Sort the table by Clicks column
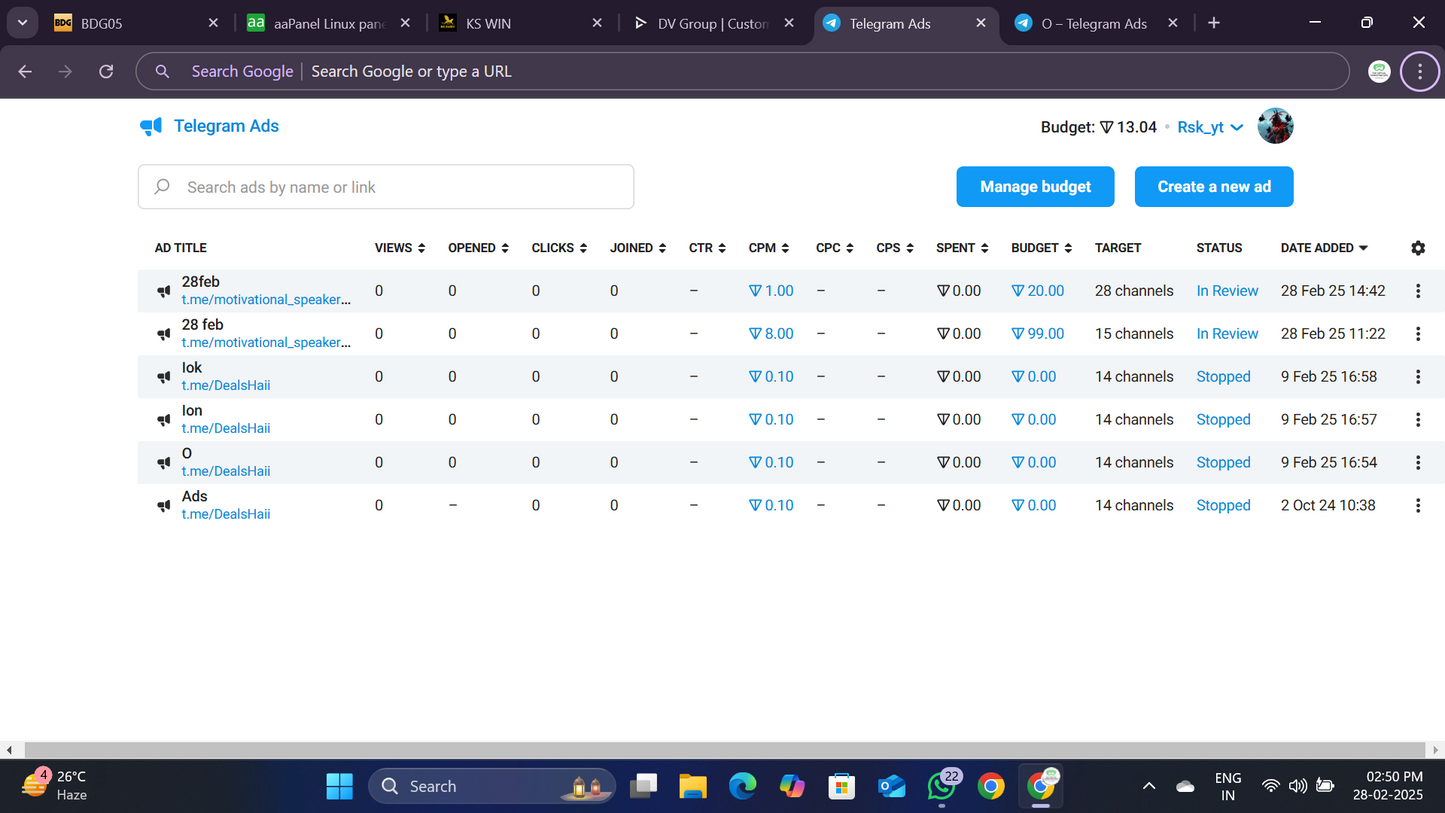Viewport: 1445px width, 813px height. (x=559, y=248)
